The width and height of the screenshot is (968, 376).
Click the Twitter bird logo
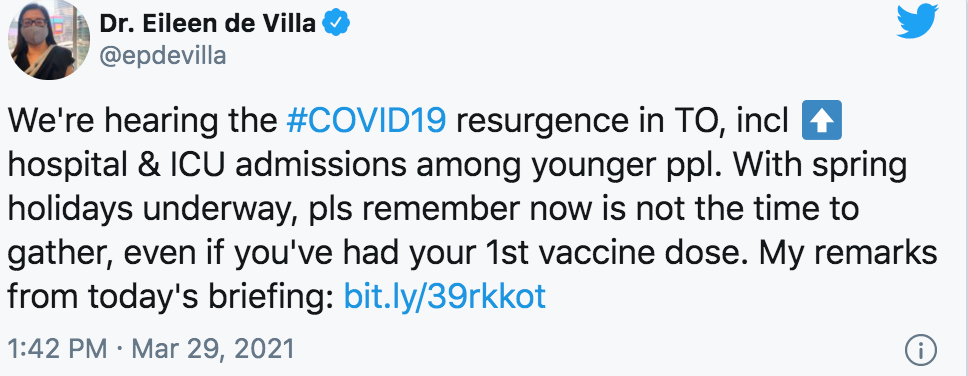pyautogui.click(x=917, y=24)
